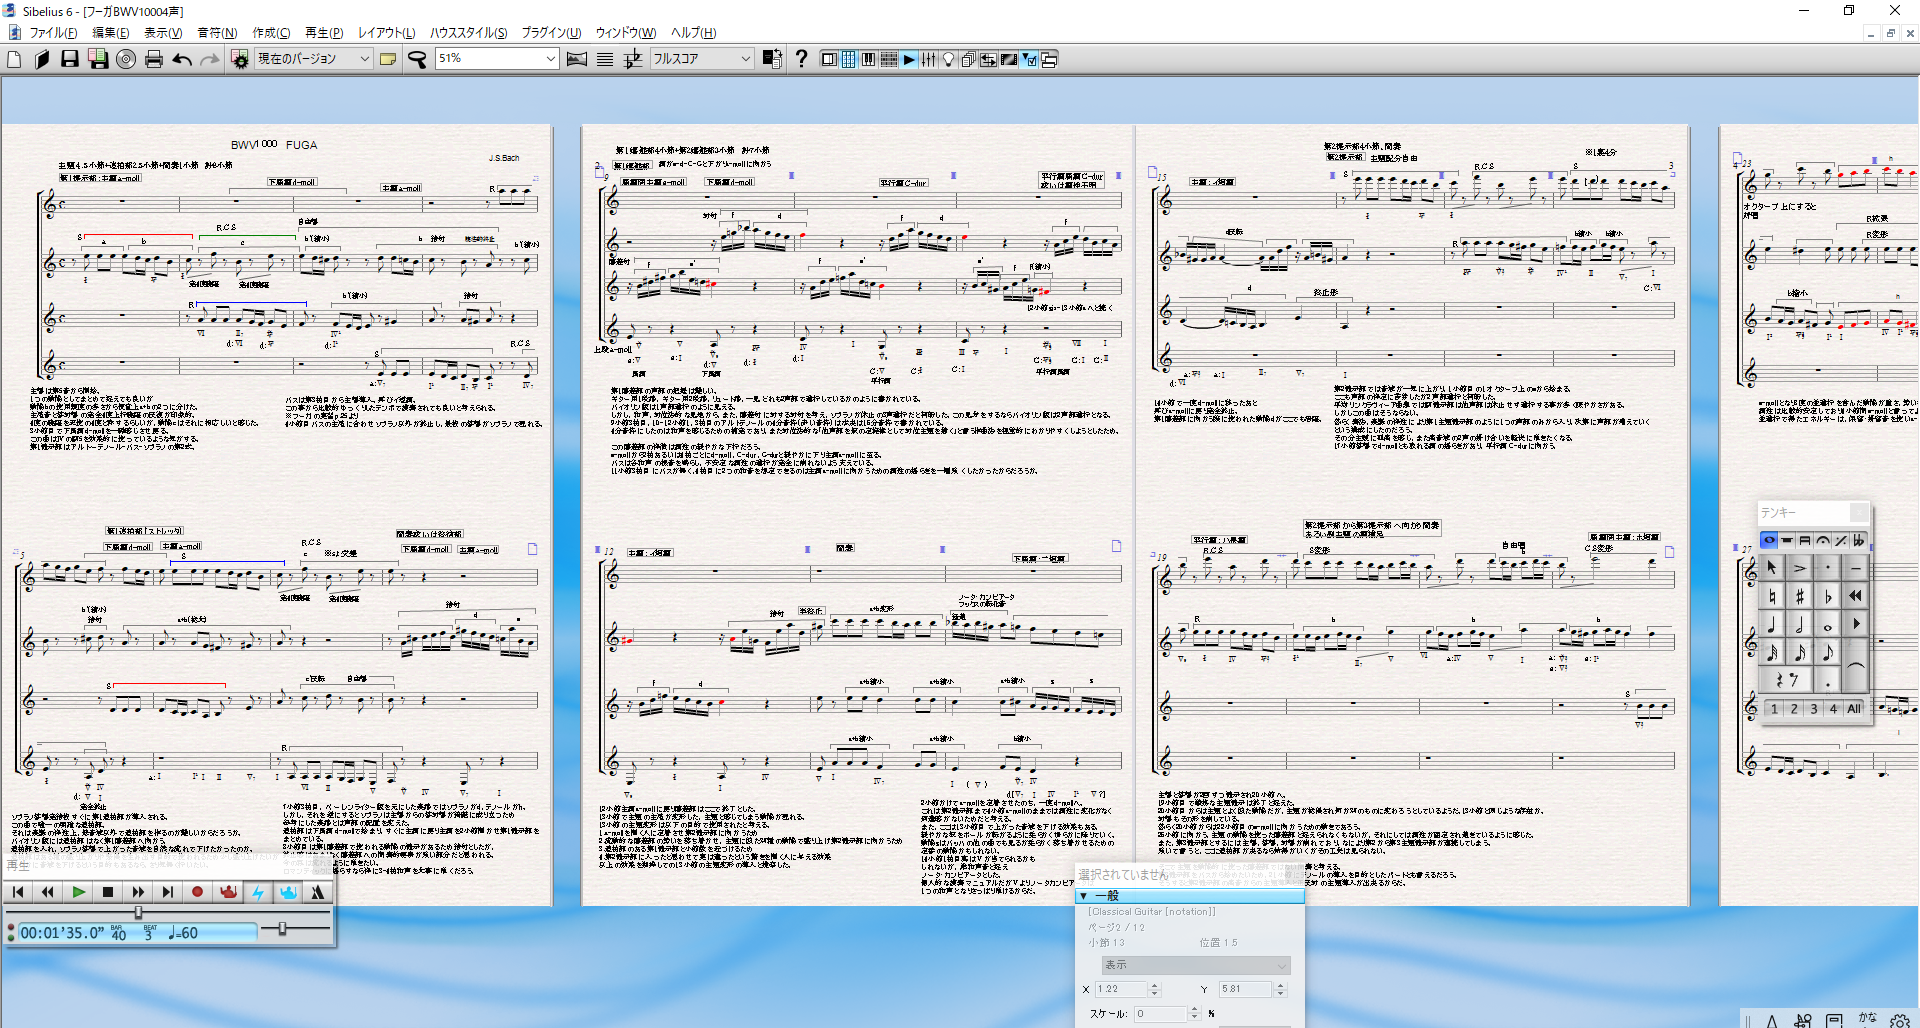Click the All voices button on keypad

[1854, 709]
